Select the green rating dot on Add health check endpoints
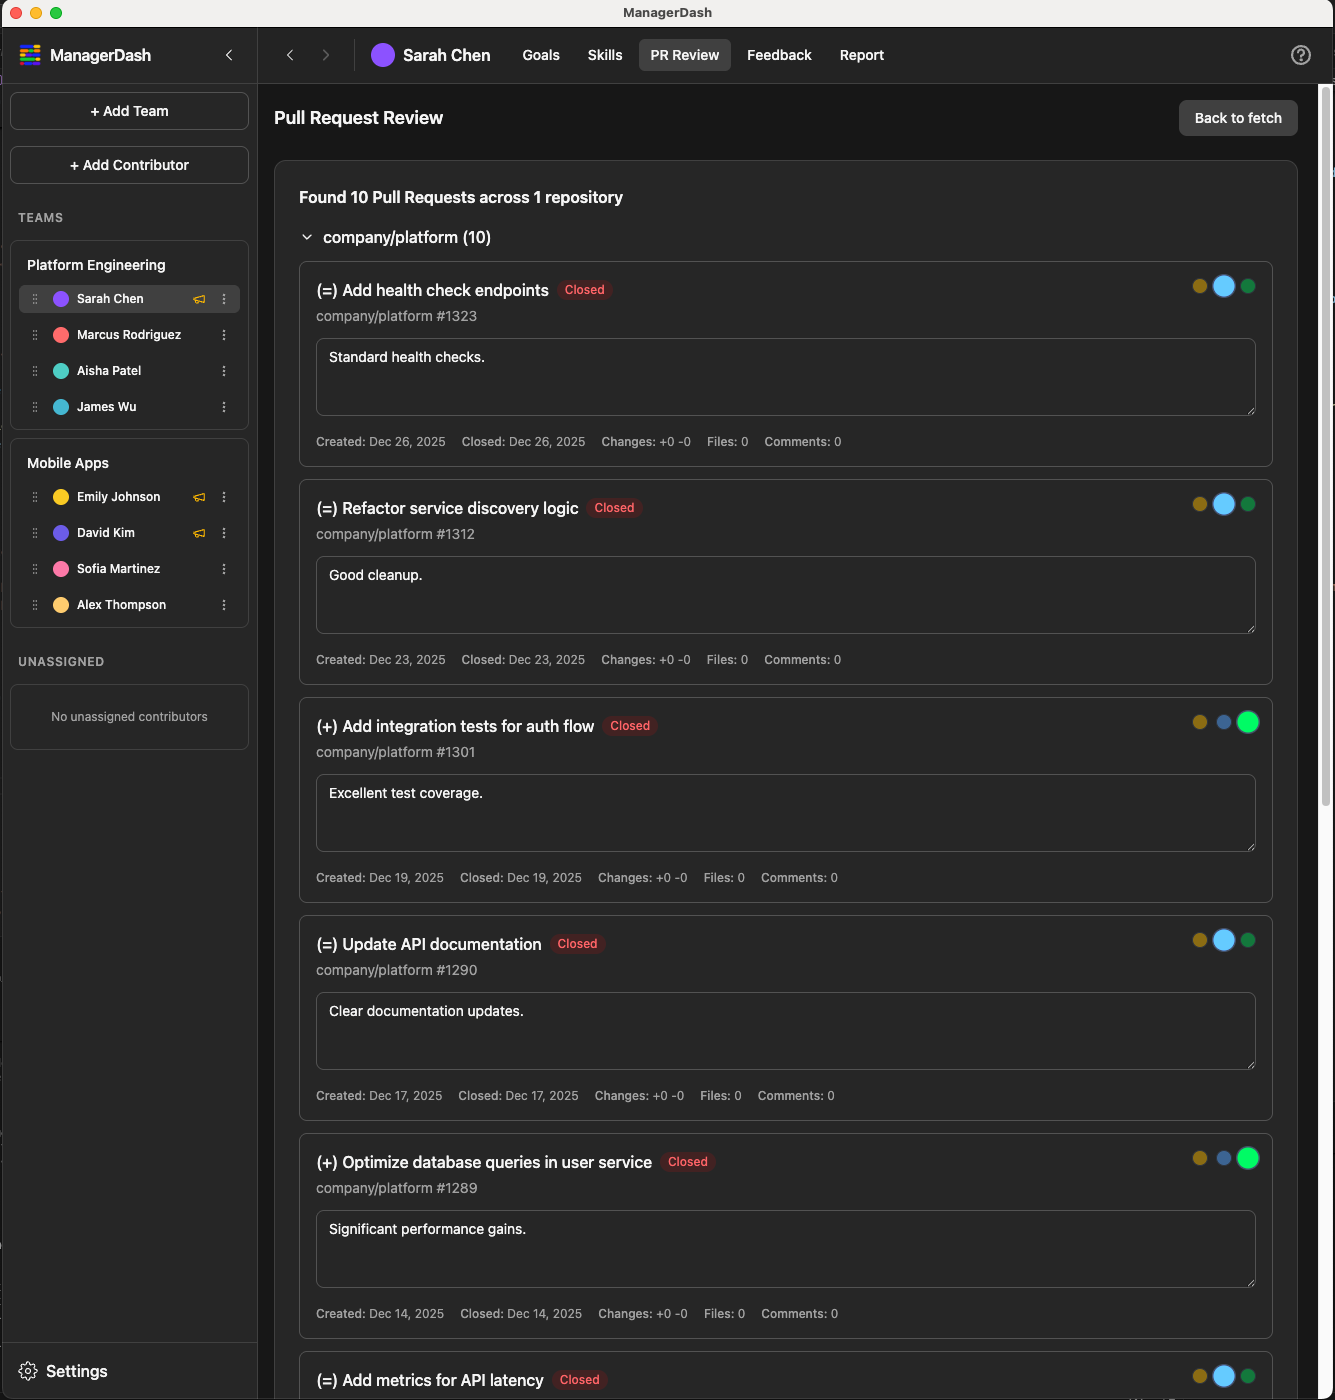This screenshot has width=1335, height=1400. tap(1247, 286)
